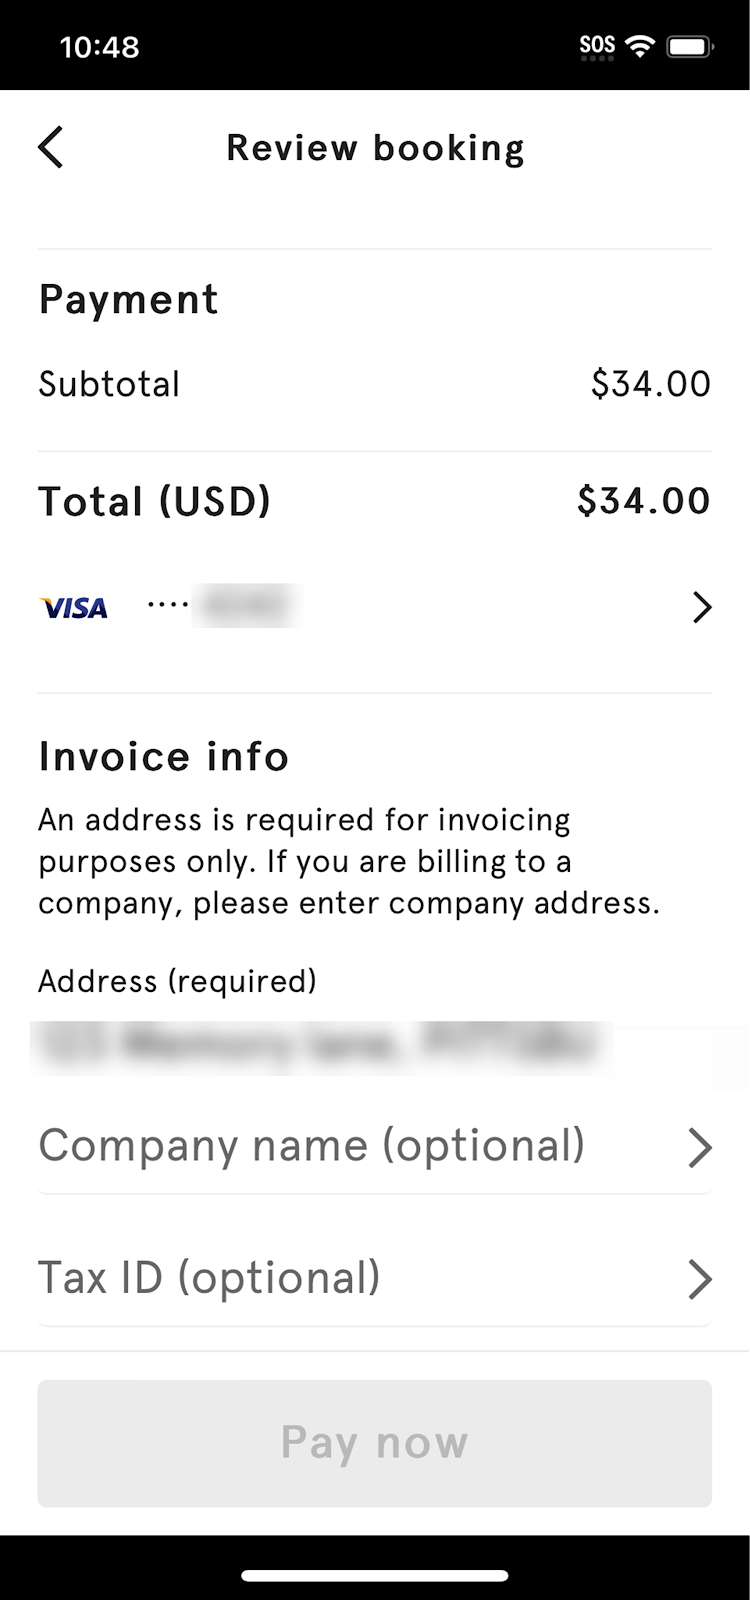Tap the 10:48 clock in status bar
This screenshot has width=750, height=1600.
click(x=100, y=46)
